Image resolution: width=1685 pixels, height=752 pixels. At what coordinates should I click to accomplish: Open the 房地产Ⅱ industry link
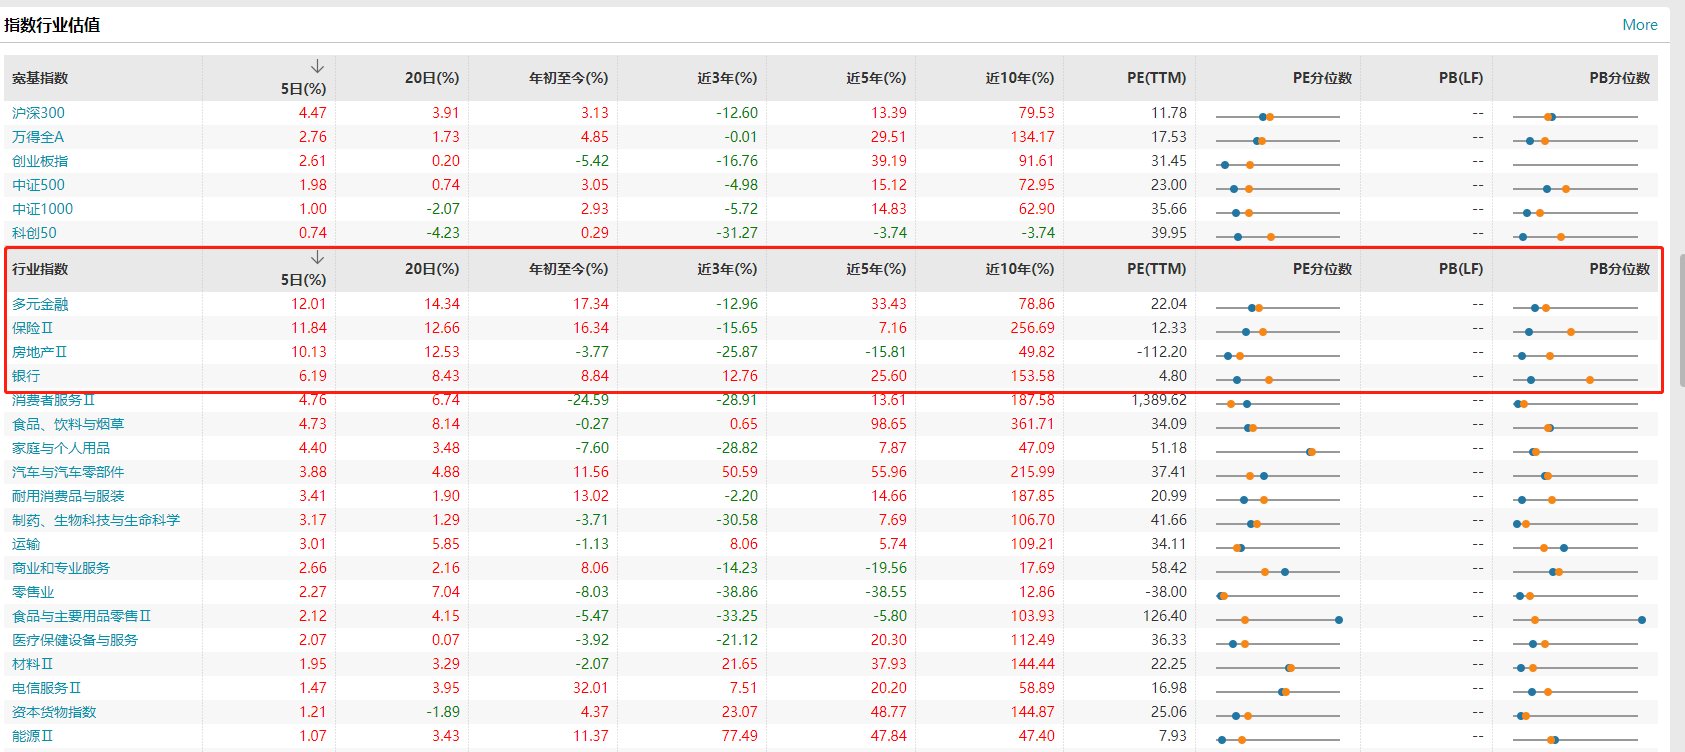[x=40, y=352]
